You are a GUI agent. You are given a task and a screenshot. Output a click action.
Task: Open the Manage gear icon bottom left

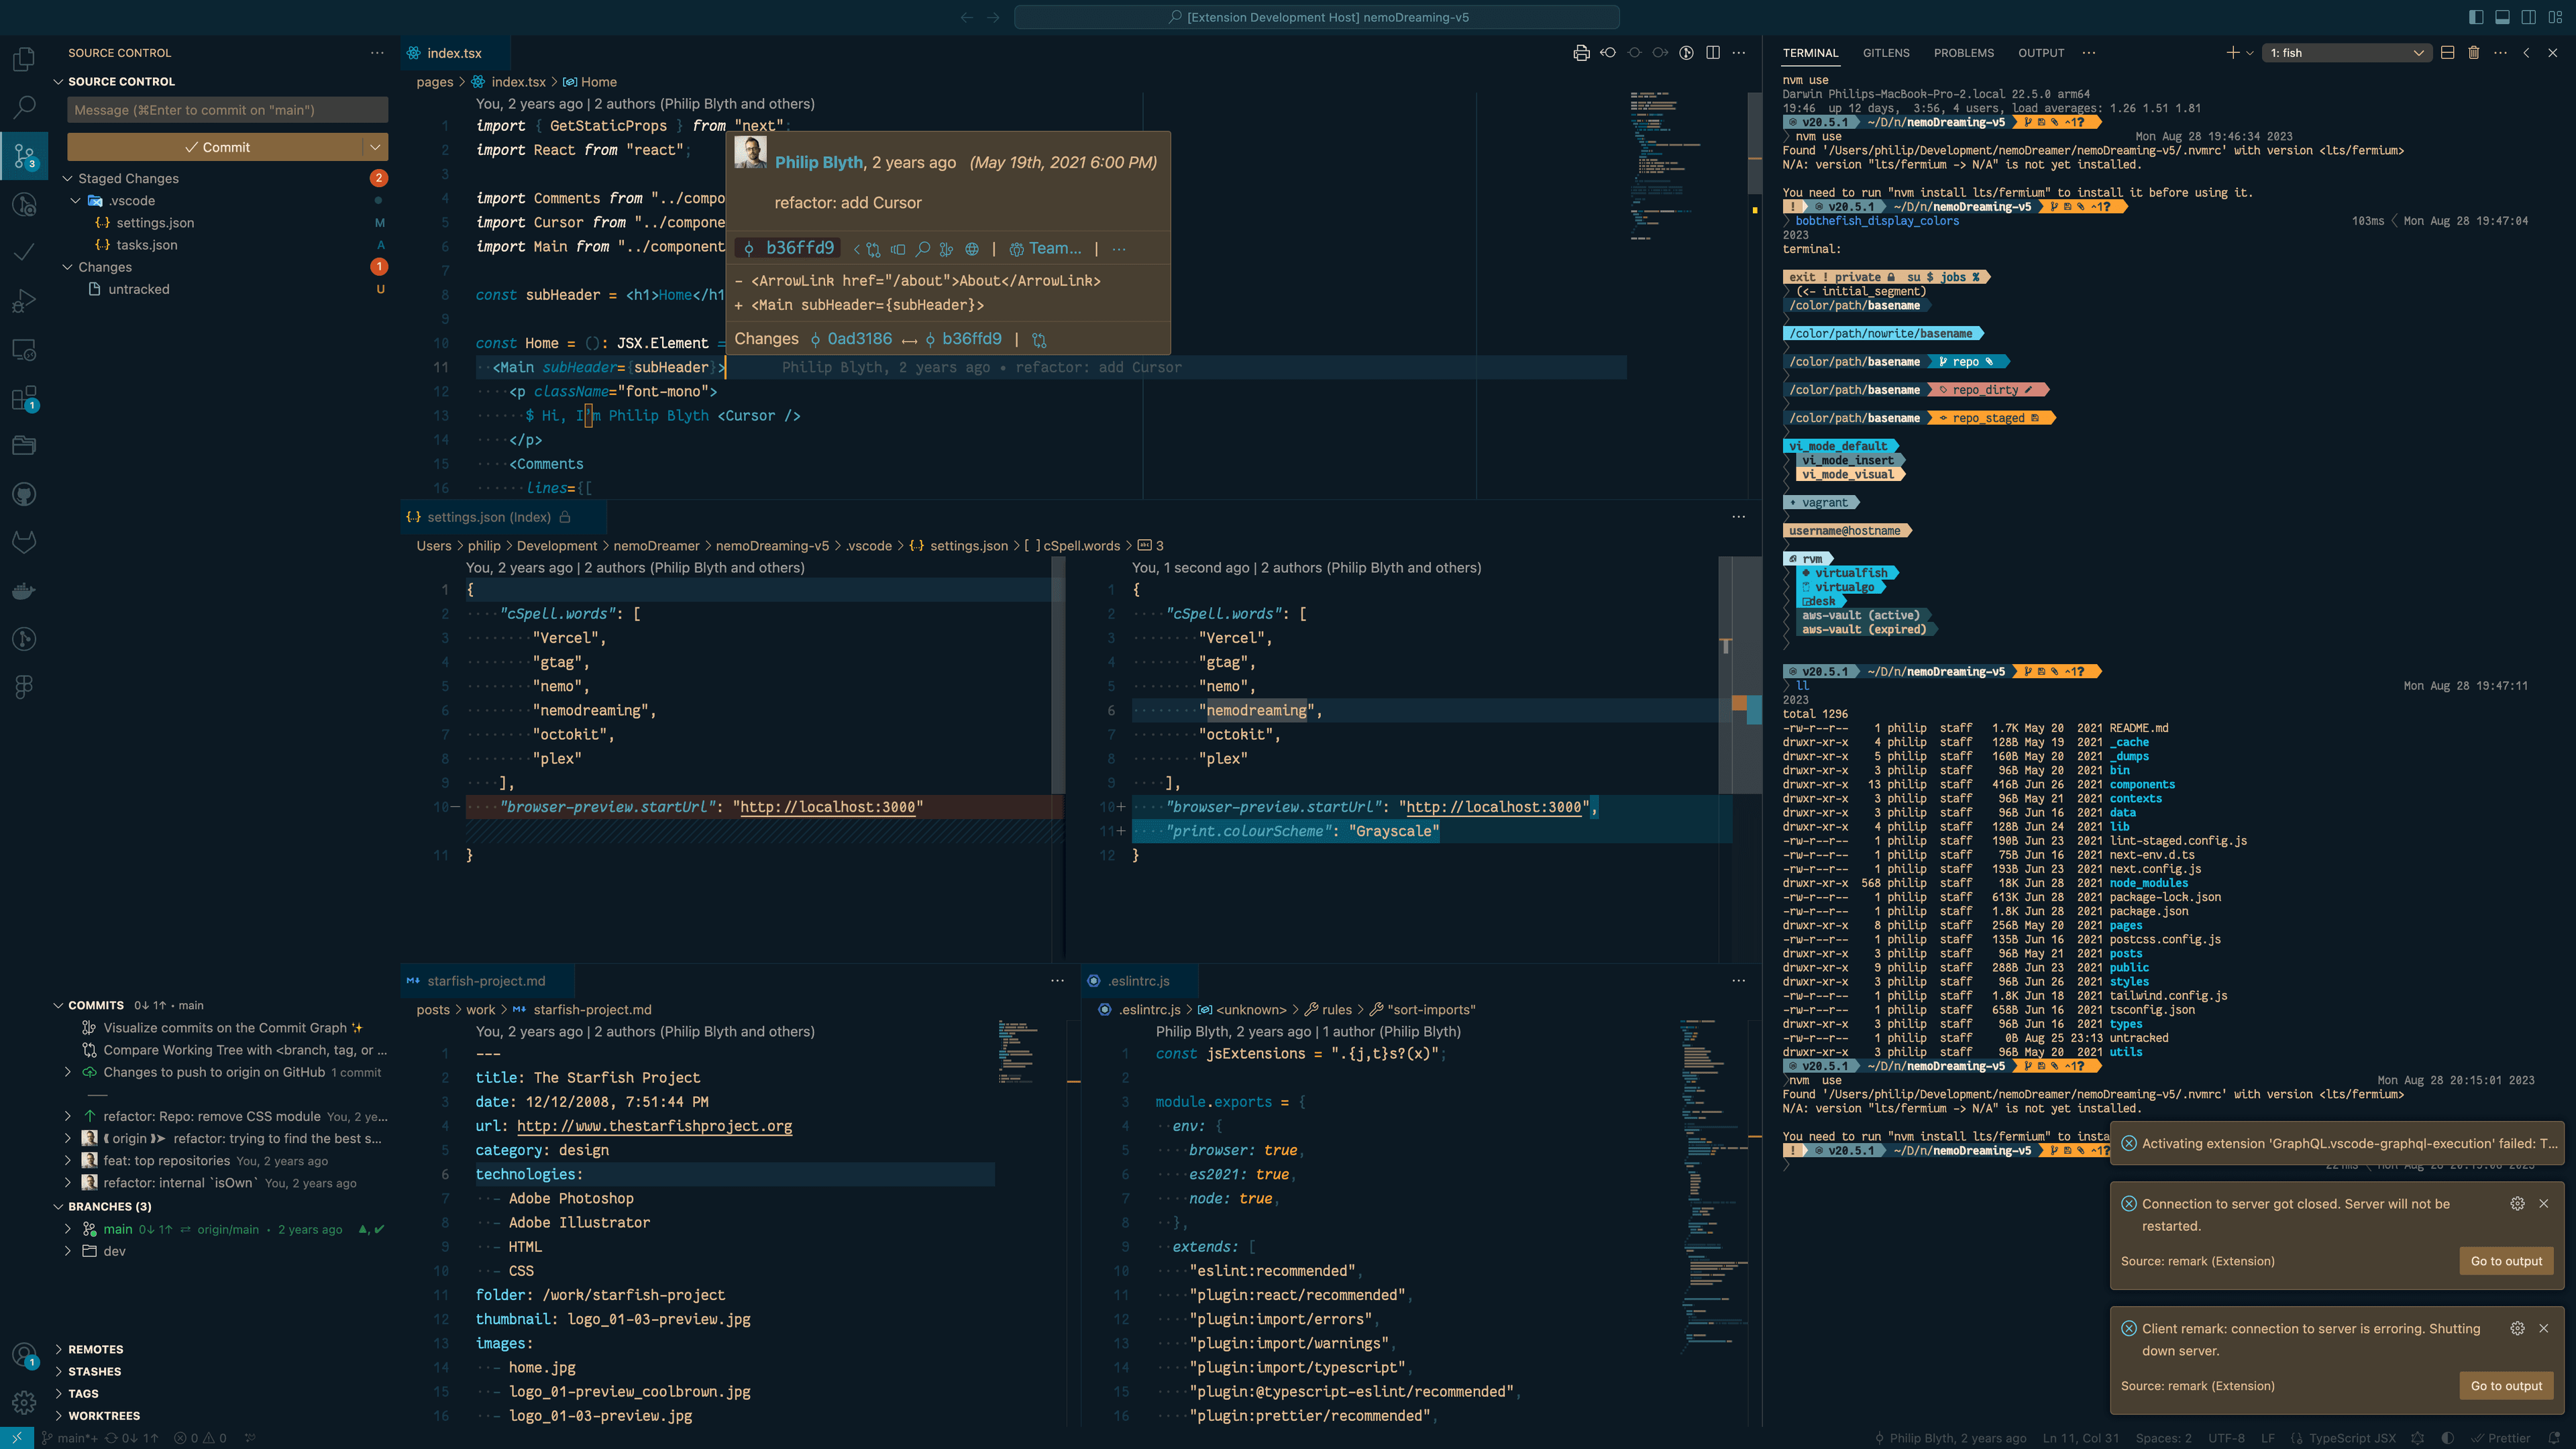24,1402
